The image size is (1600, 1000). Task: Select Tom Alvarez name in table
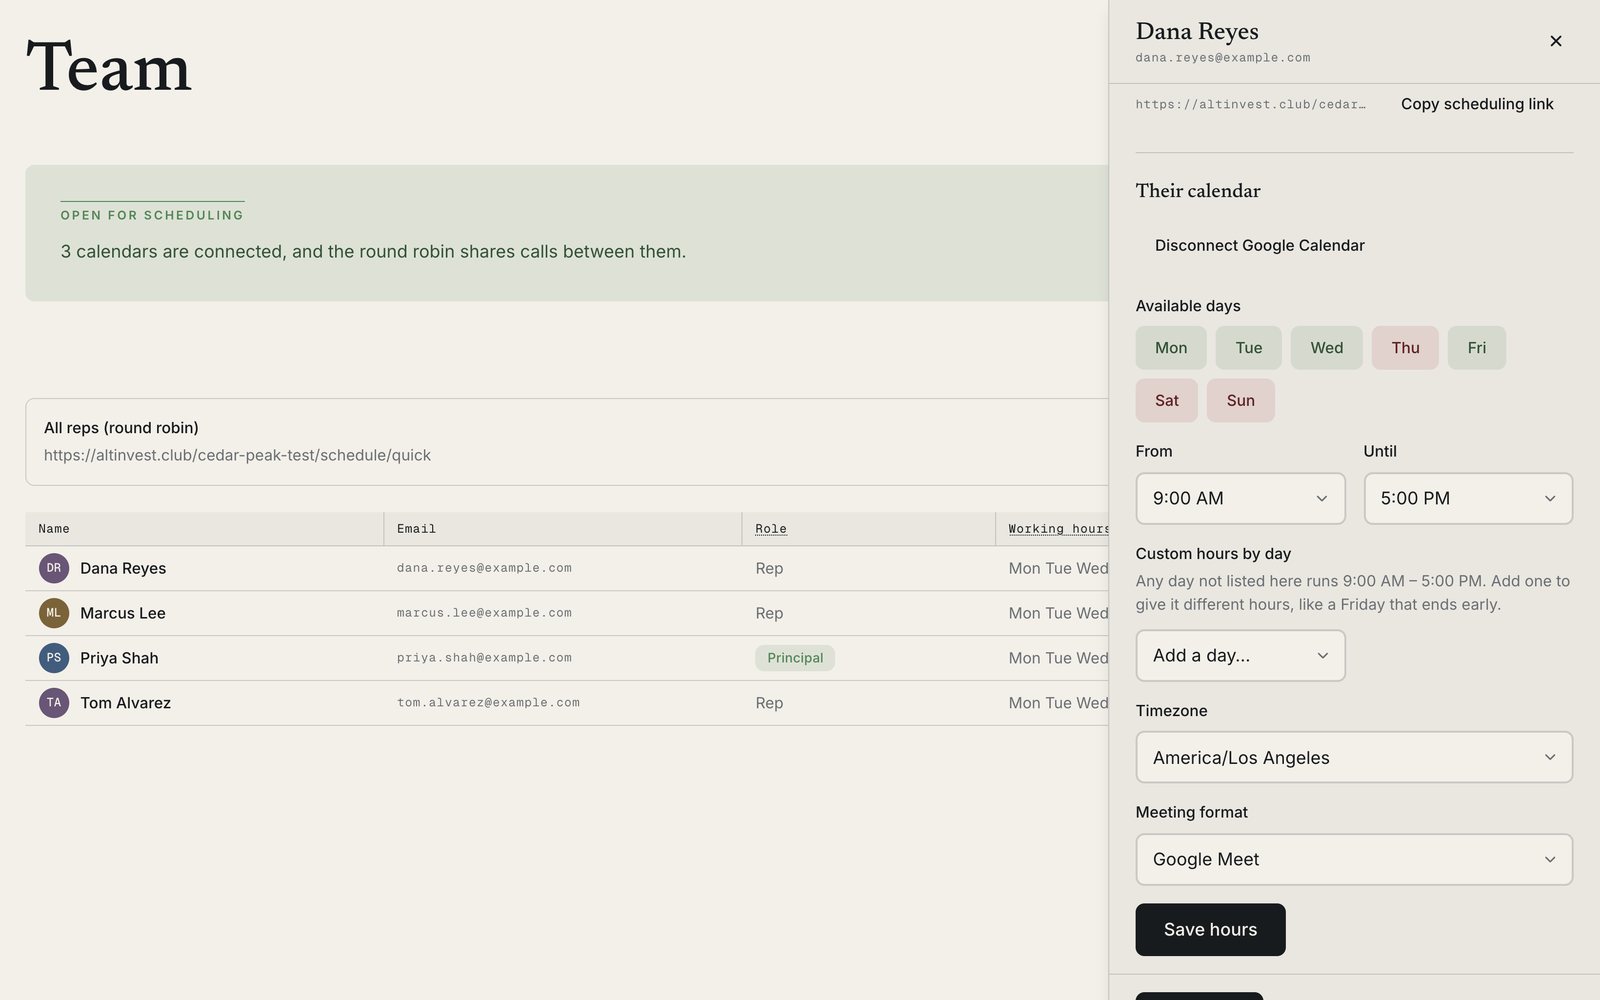click(125, 703)
